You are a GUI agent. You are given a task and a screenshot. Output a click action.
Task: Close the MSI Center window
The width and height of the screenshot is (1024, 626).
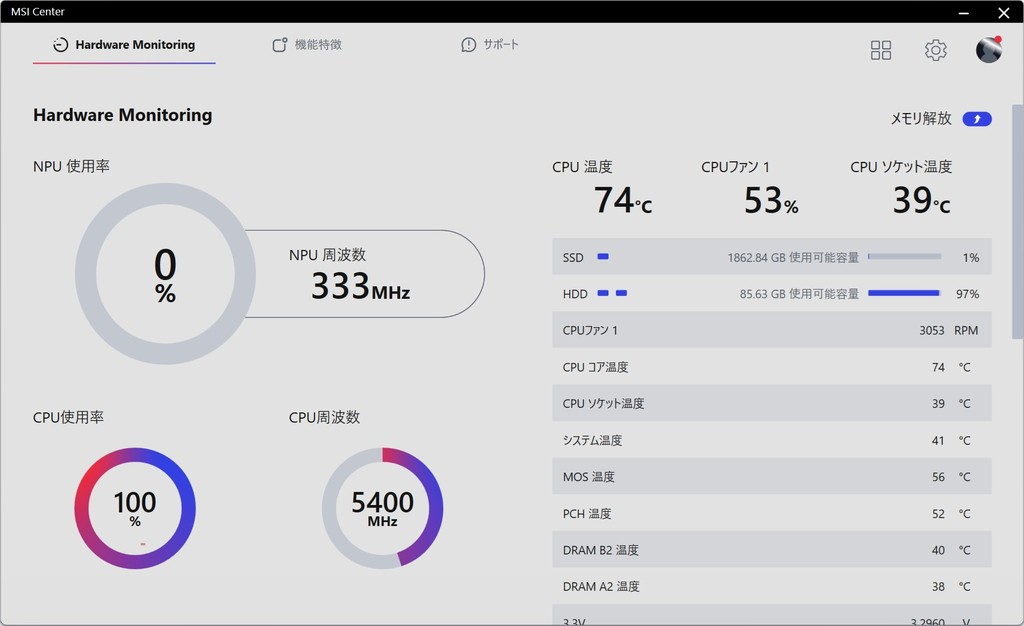point(1004,12)
